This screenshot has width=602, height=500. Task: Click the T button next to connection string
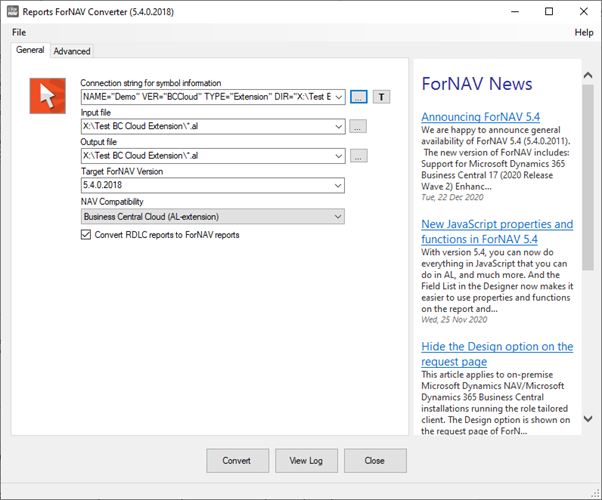pos(381,97)
